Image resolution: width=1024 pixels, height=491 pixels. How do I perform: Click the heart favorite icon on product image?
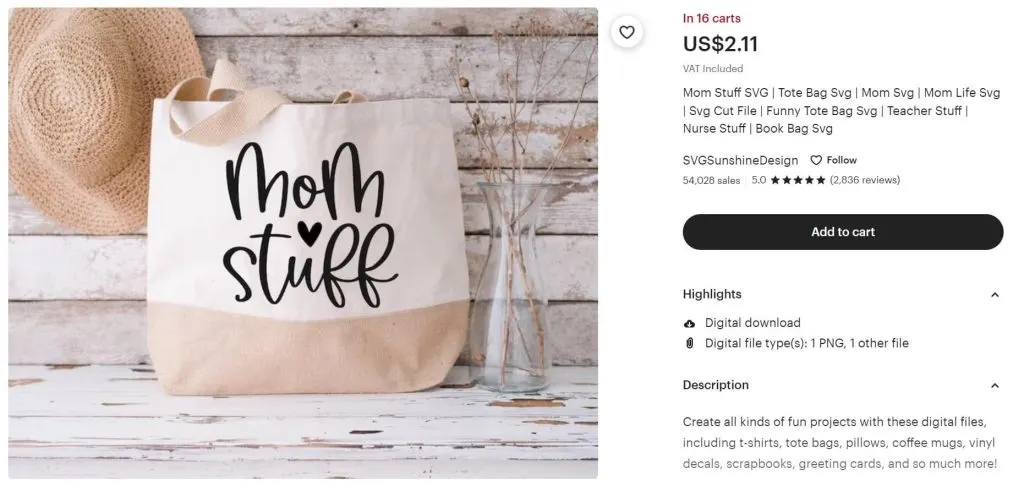pyautogui.click(x=626, y=32)
